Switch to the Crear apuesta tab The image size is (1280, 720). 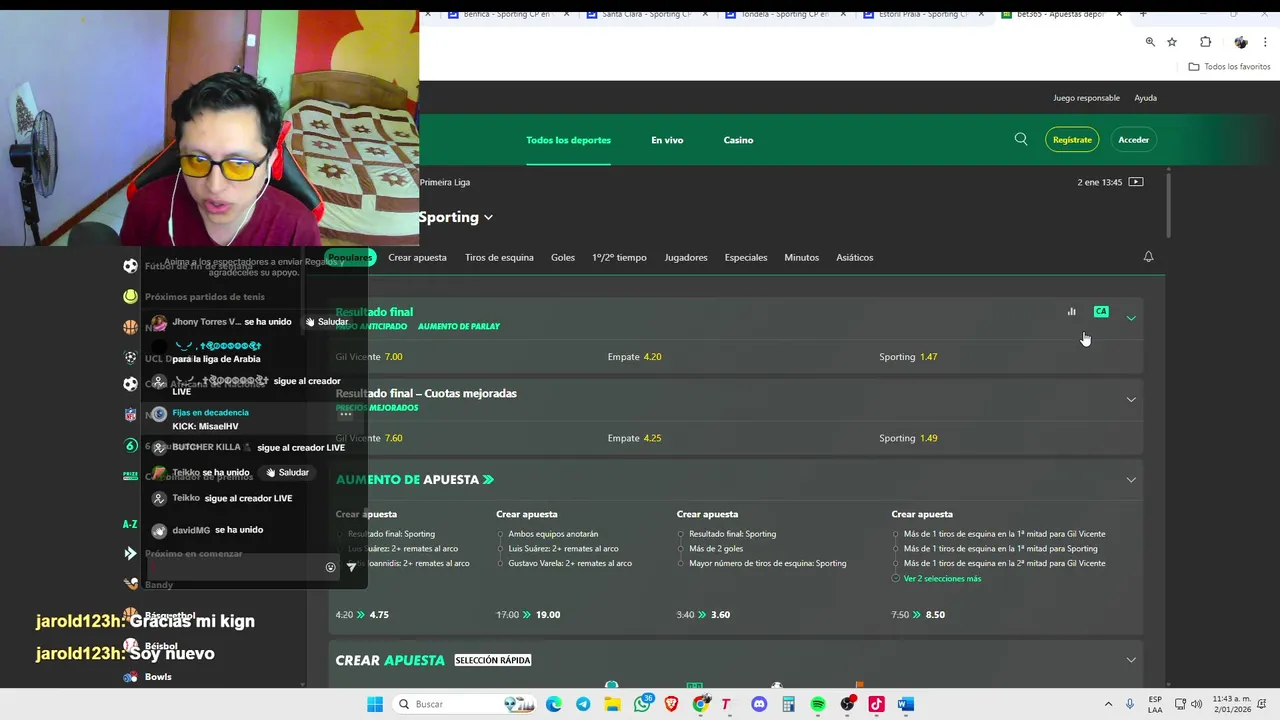tap(417, 257)
